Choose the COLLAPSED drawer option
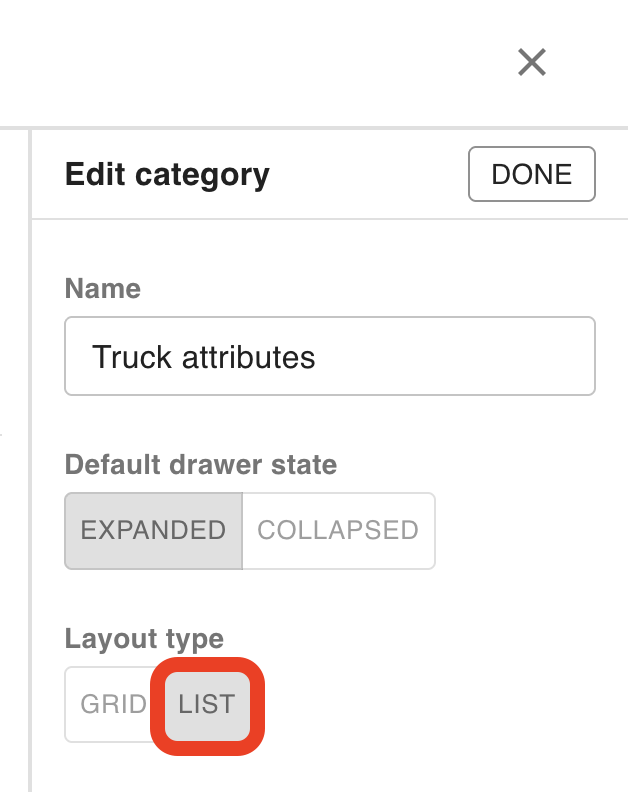 click(338, 530)
